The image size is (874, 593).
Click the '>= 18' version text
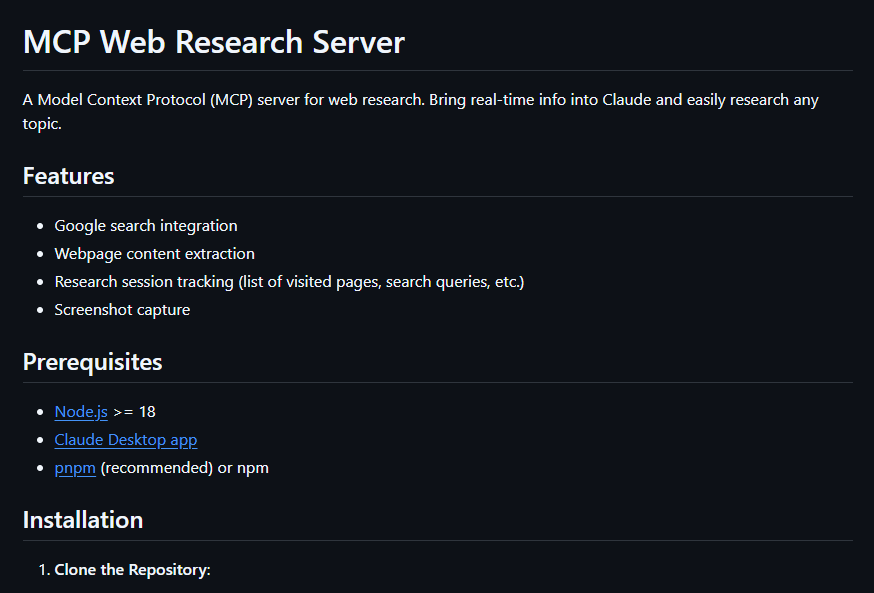click(x=134, y=412)
